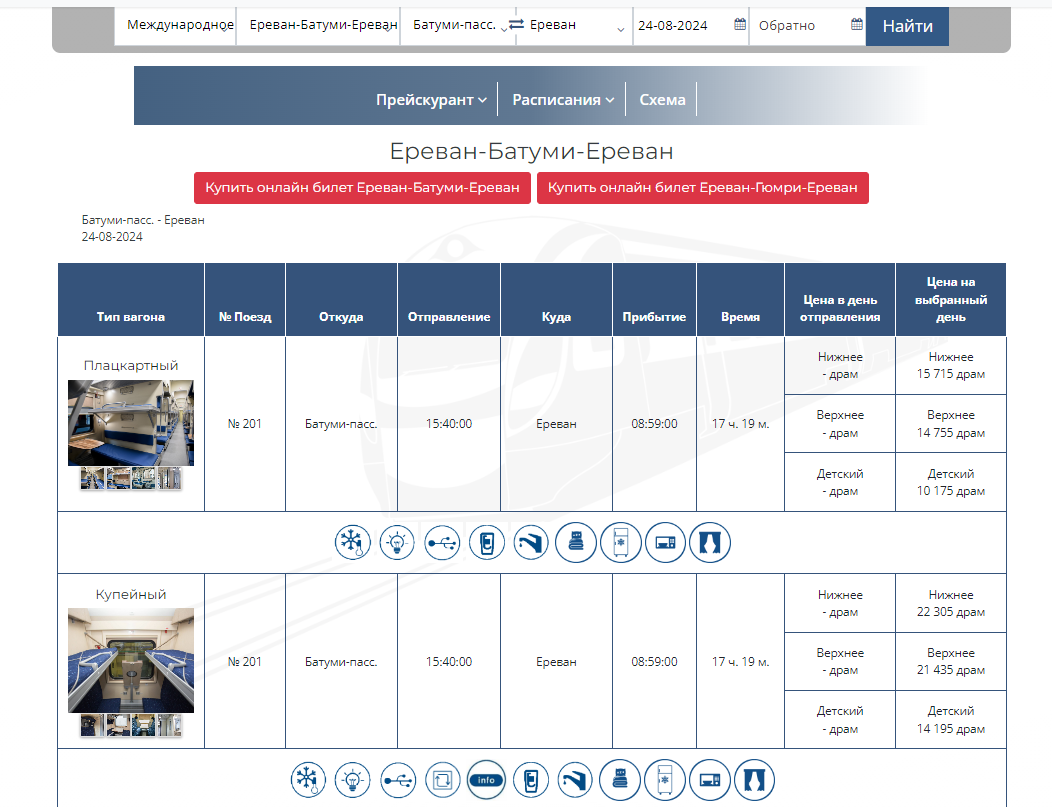Click the microwave icon under Плацкартный carriage
This screenshot has width=1052, height=807.
(665, 542)
